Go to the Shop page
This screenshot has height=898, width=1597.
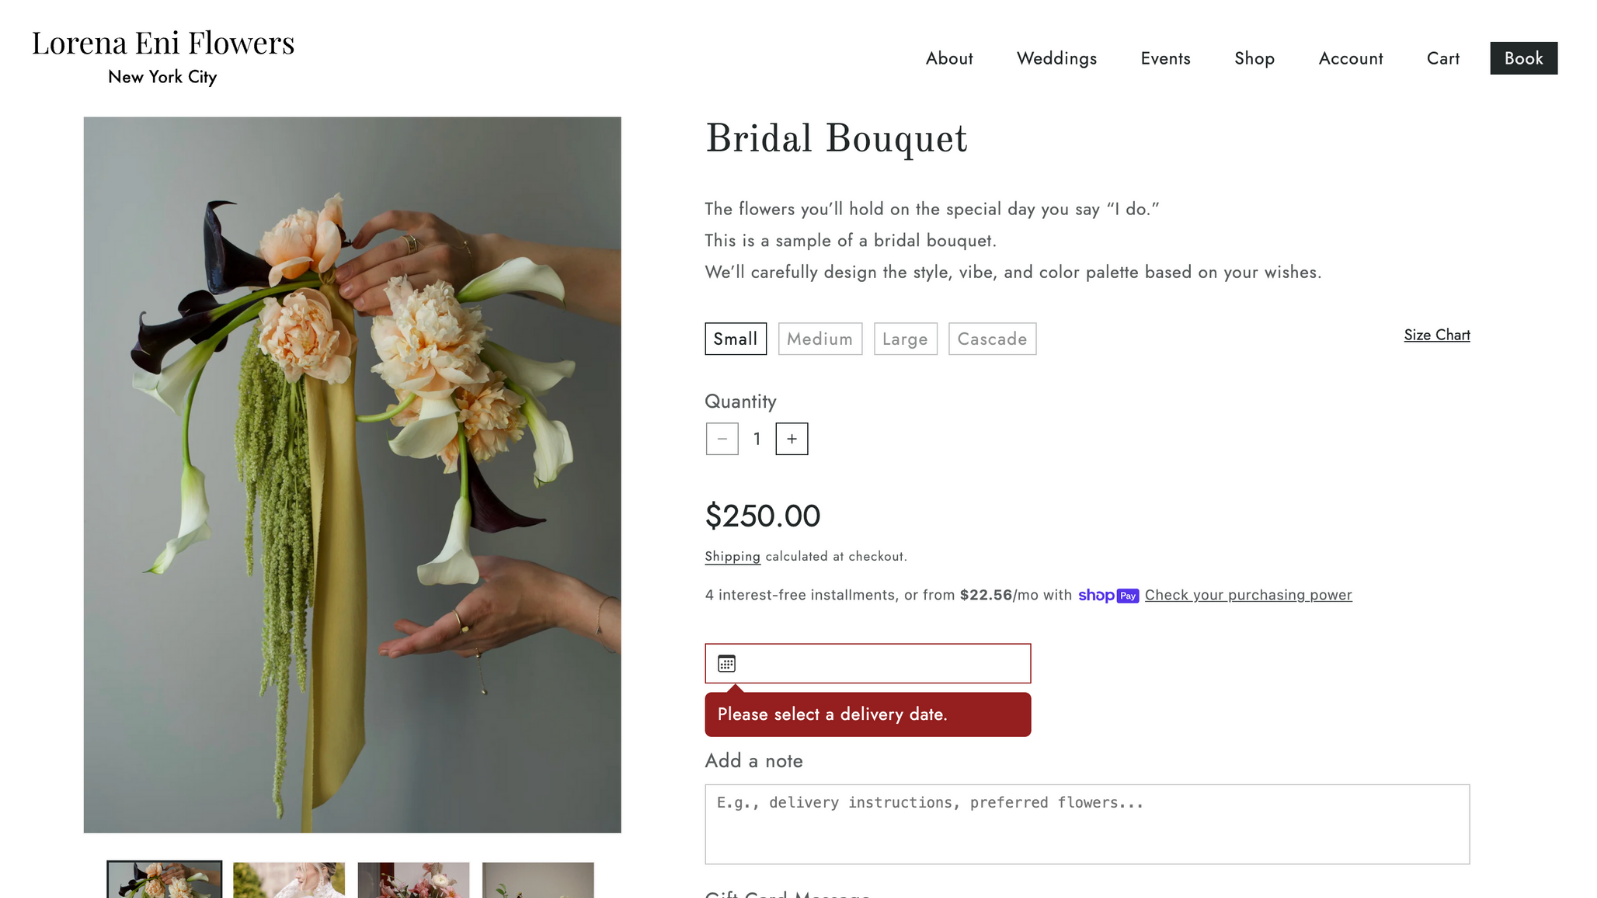click(1254, 58)
